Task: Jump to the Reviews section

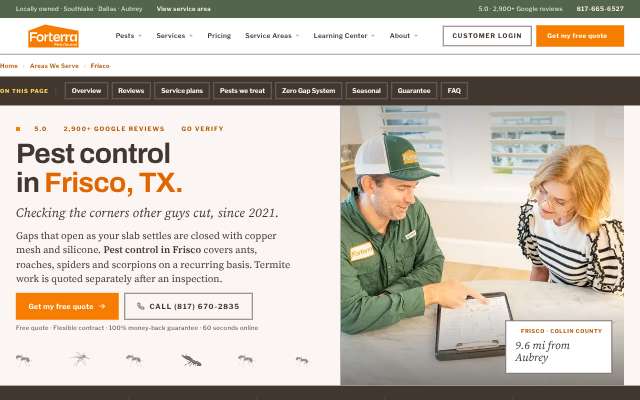Action: [131, 91]
